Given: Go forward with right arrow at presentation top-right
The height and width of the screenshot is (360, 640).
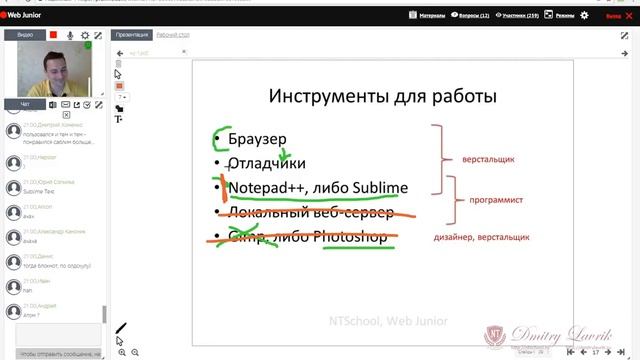Looking at the screenshot, I should pyautogui.click(x=624, y=53).
